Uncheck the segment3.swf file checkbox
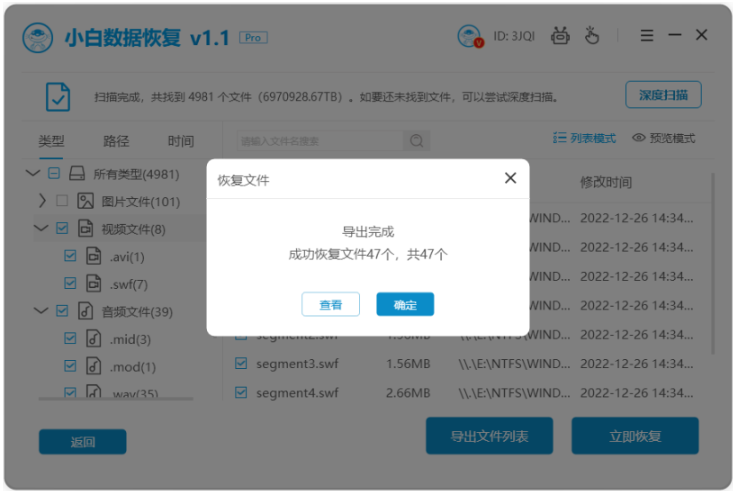 click(241, 364)
